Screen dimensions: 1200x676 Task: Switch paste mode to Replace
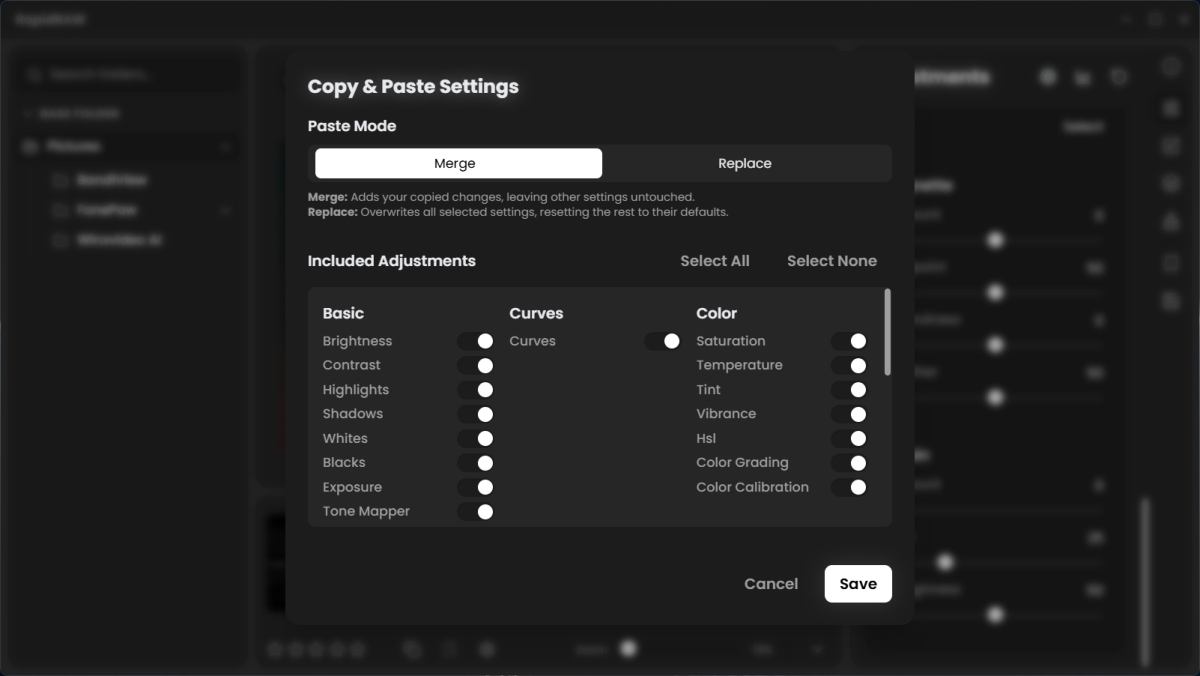[745, 163]
